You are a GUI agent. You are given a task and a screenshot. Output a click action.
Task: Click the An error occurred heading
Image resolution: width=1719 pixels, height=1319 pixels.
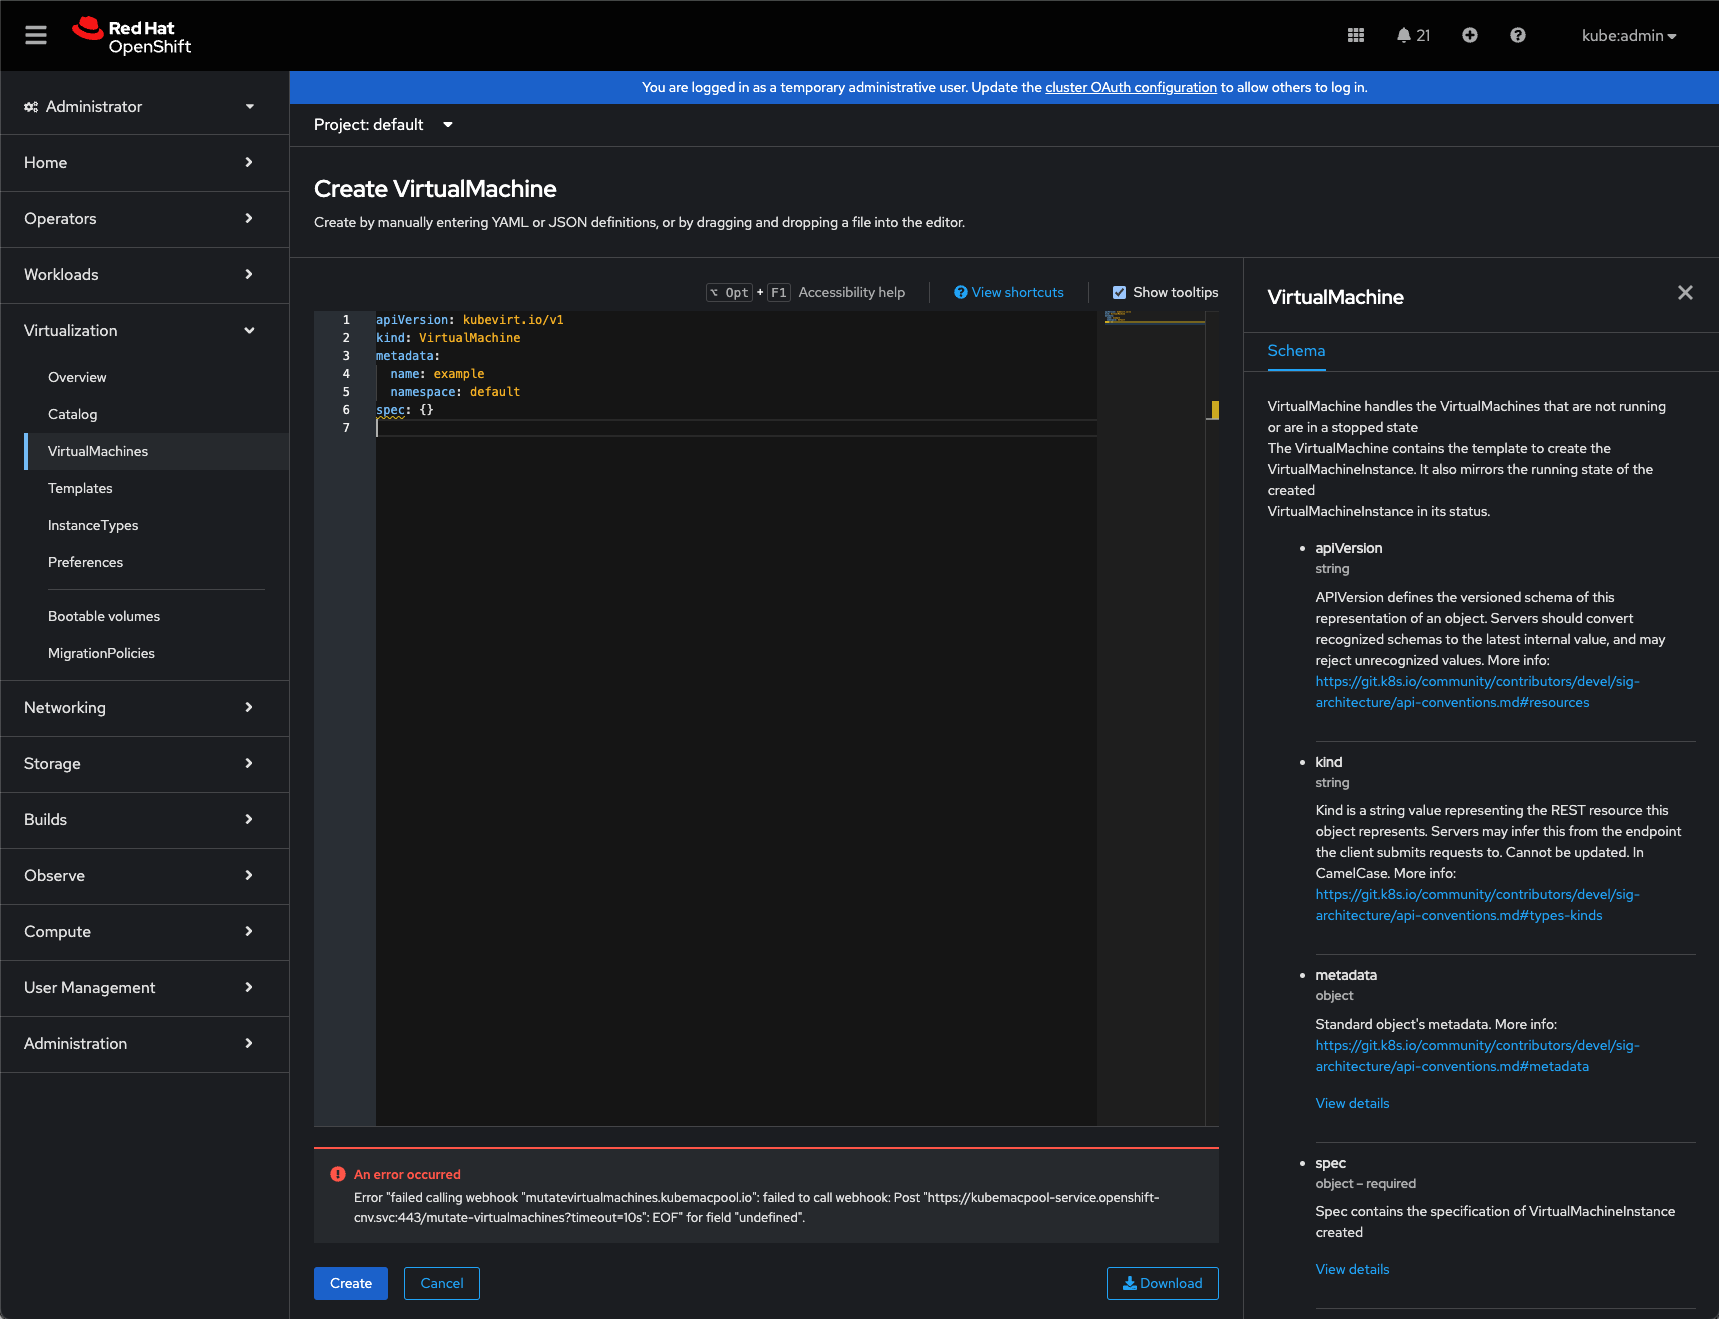click(x=407, y=1174)
